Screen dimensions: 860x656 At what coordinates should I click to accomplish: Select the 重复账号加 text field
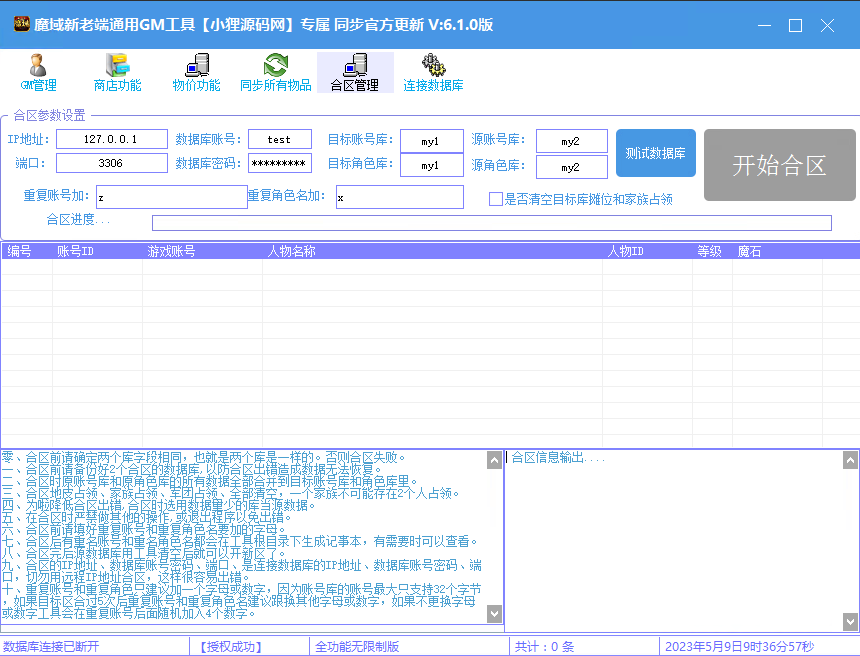click(171, 197)
